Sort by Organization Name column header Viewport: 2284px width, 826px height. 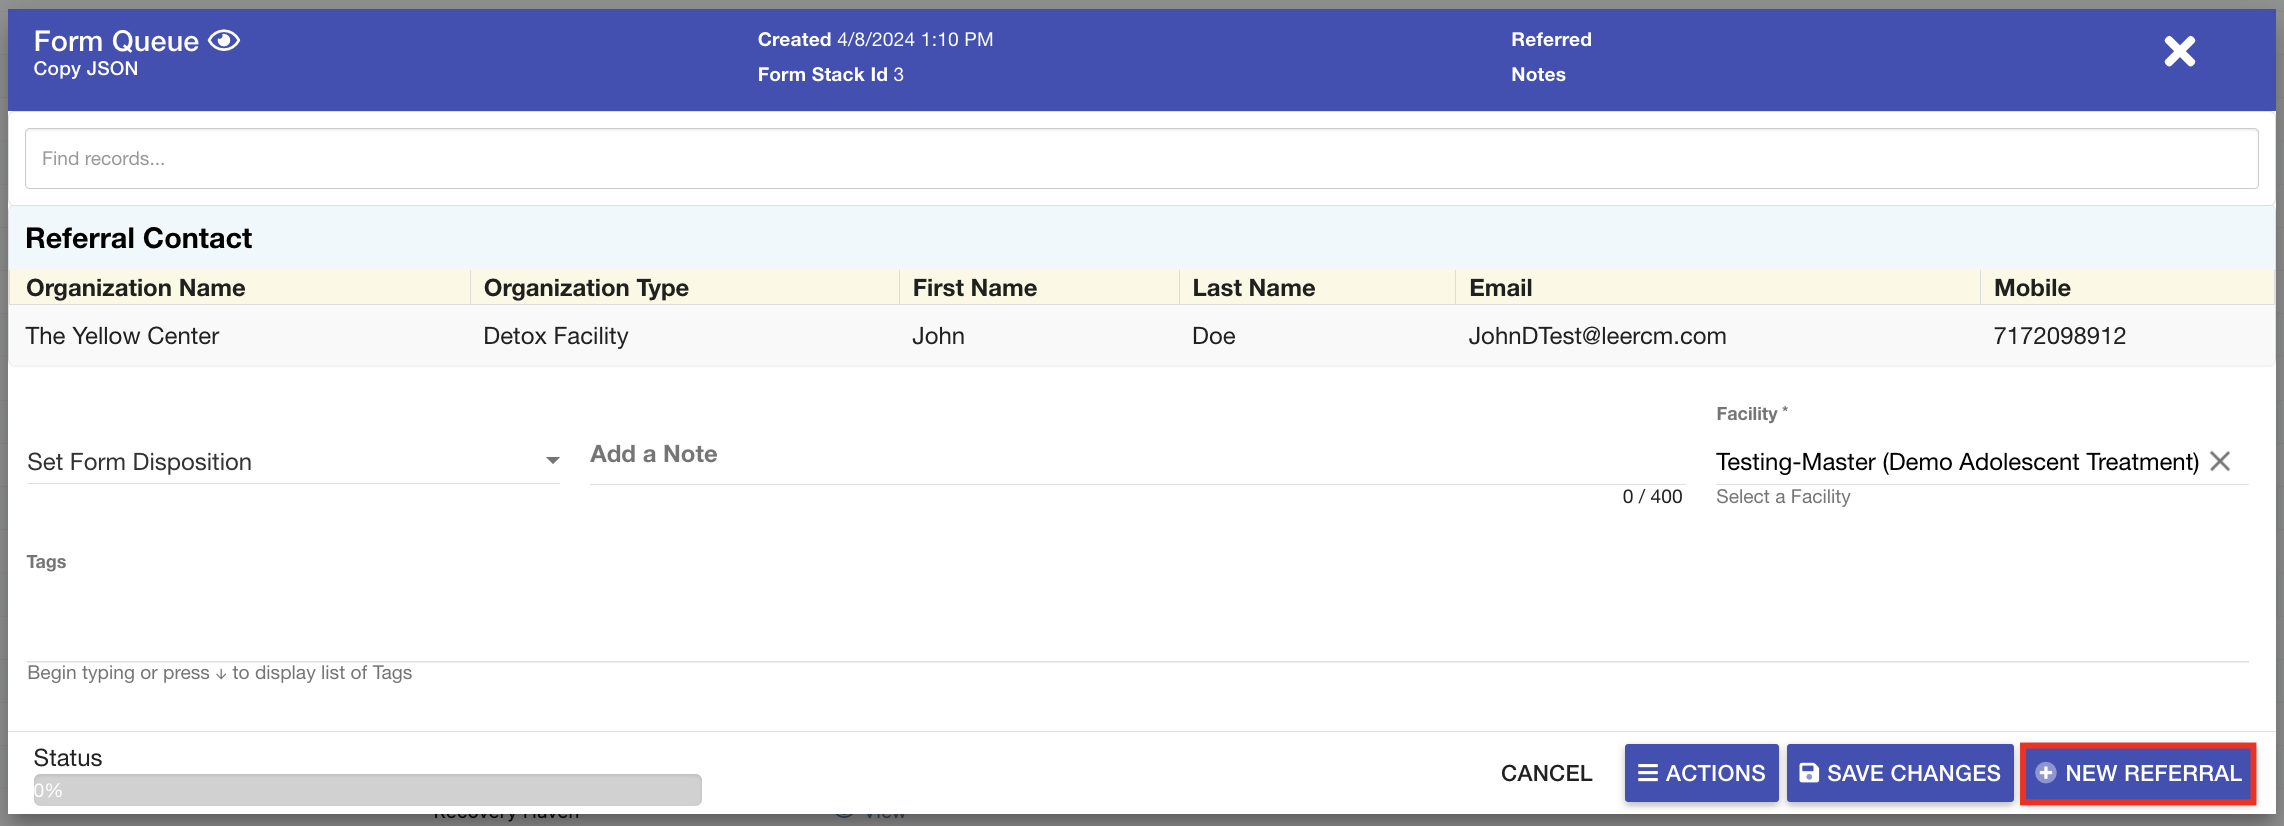coord(136,288)
